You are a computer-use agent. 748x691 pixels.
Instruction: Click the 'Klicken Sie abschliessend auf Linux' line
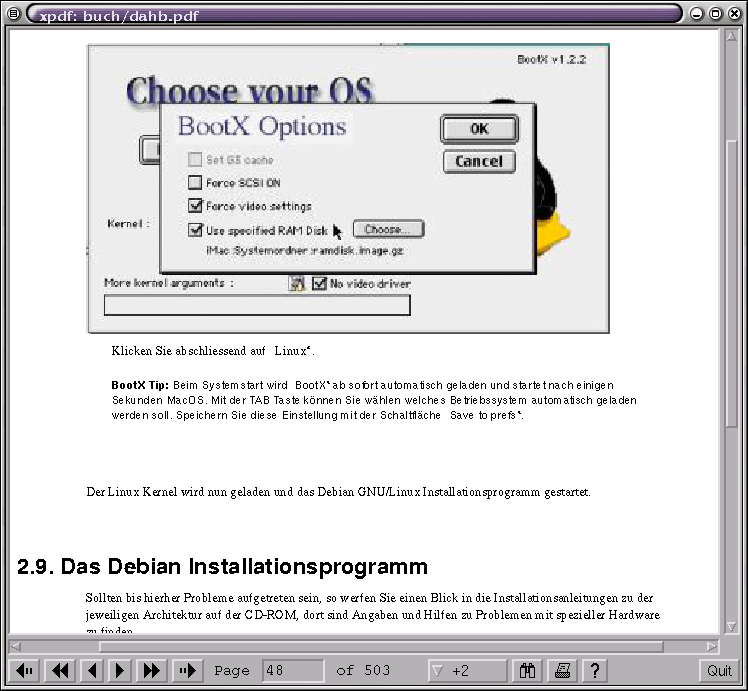coord(213,351)
